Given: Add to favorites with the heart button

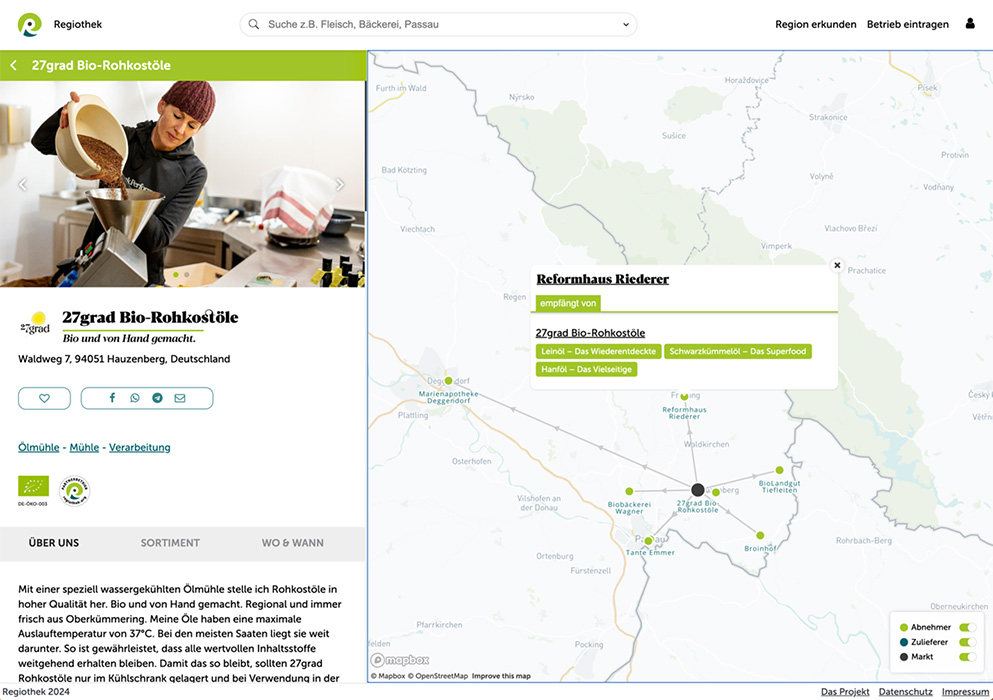Looking at the screenshot, I should point(44,398).
